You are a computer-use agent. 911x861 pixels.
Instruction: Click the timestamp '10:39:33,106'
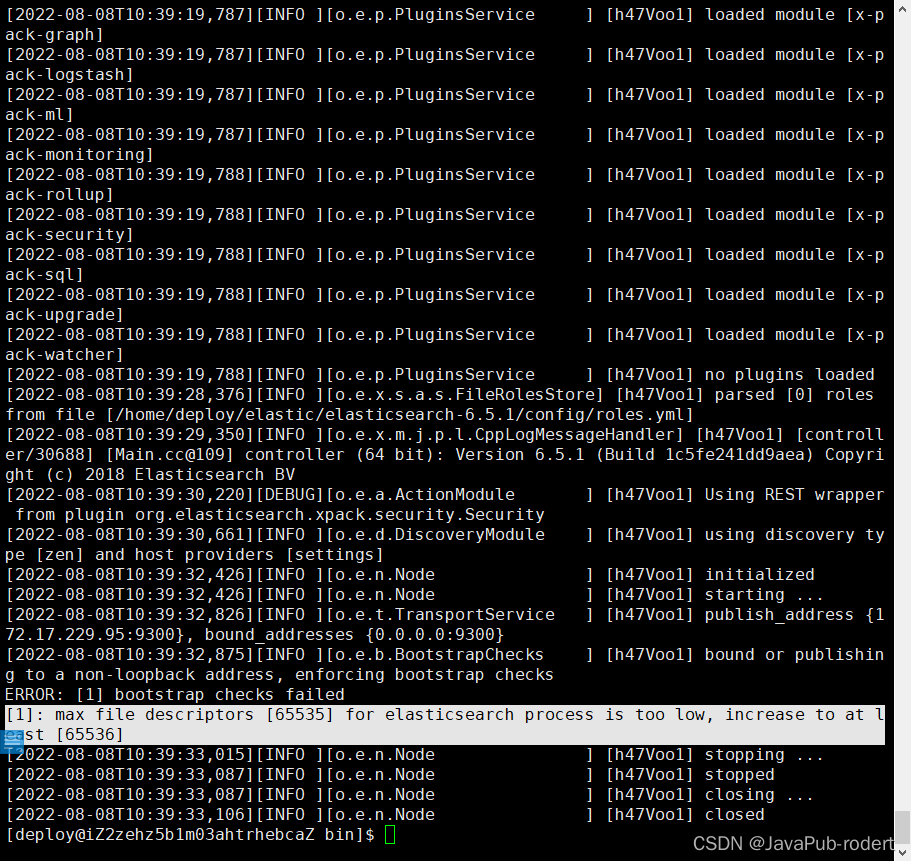pyautogui.click(x=190, y=815)
